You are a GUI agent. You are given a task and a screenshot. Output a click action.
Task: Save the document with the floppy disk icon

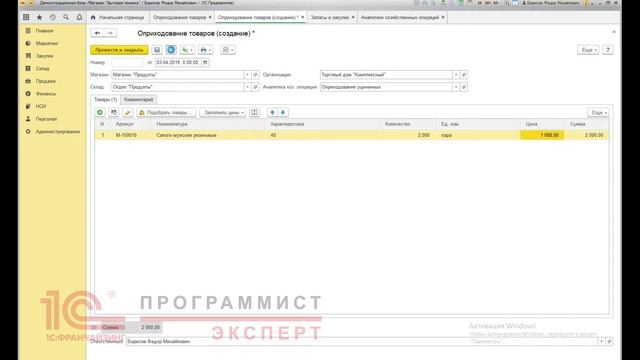tap(157, 50)
